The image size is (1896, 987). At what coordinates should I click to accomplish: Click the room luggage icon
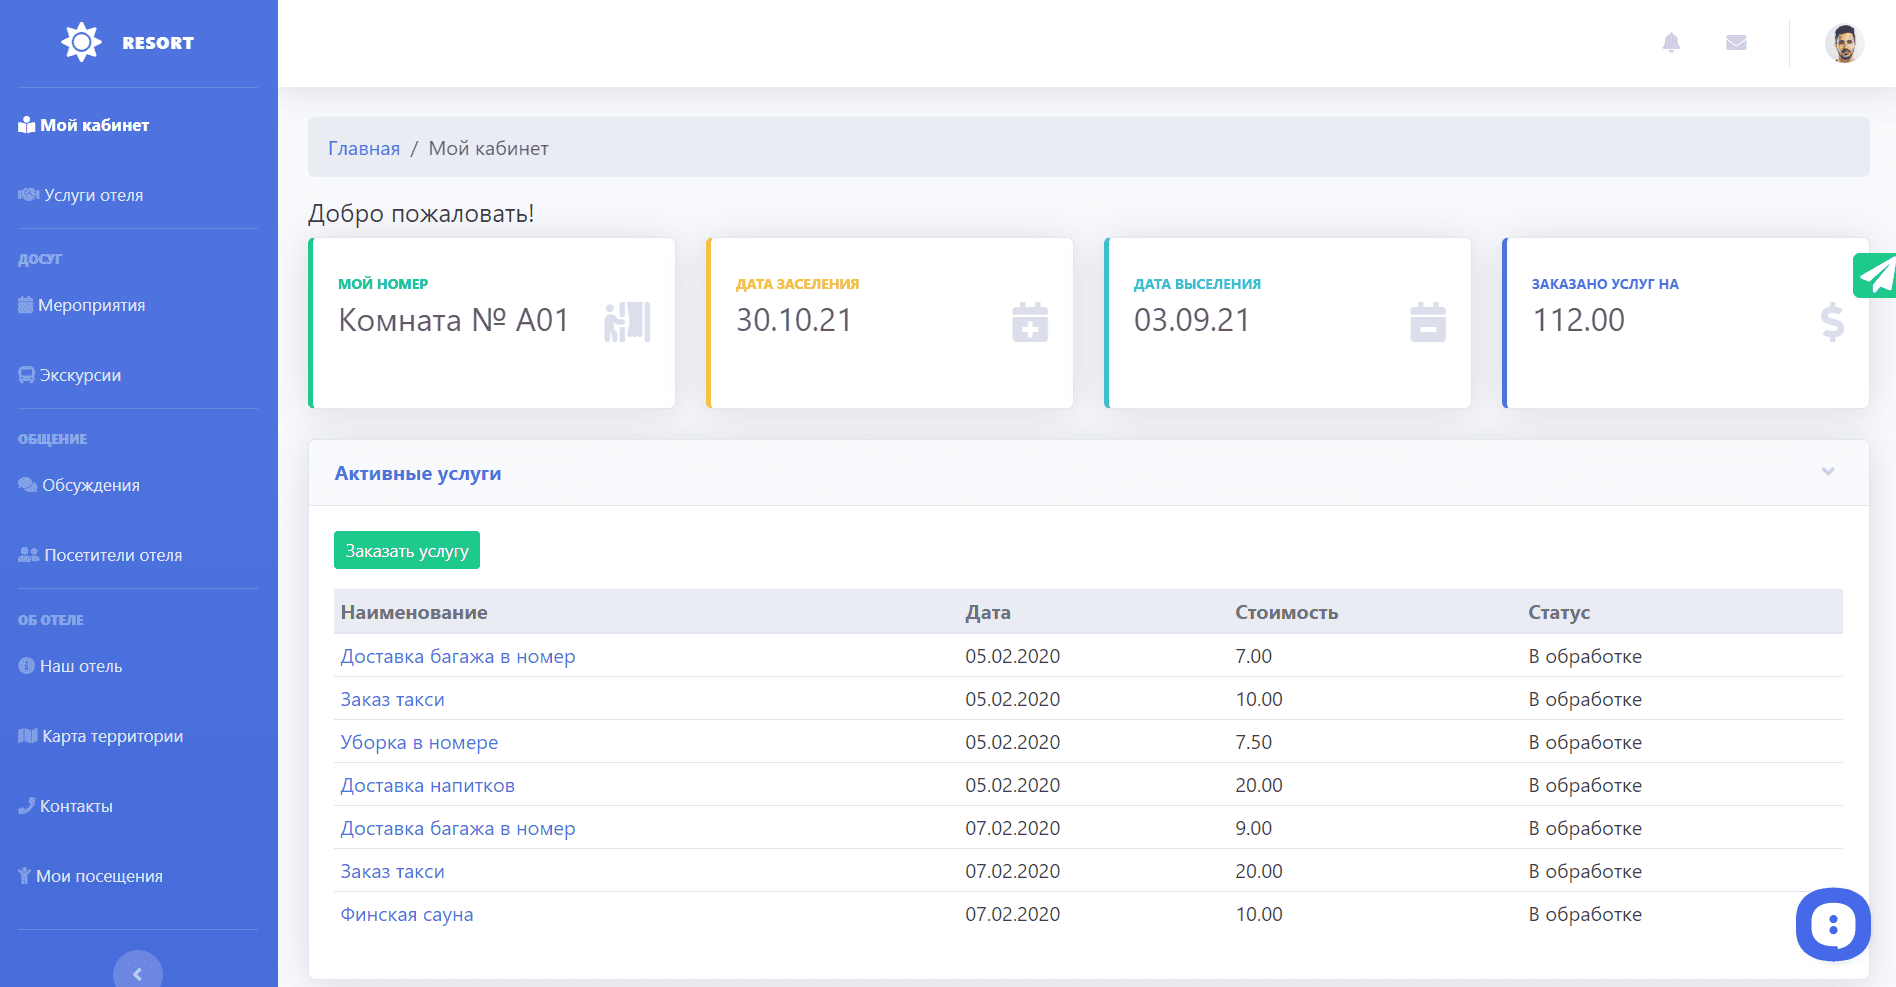click(627, 322)
